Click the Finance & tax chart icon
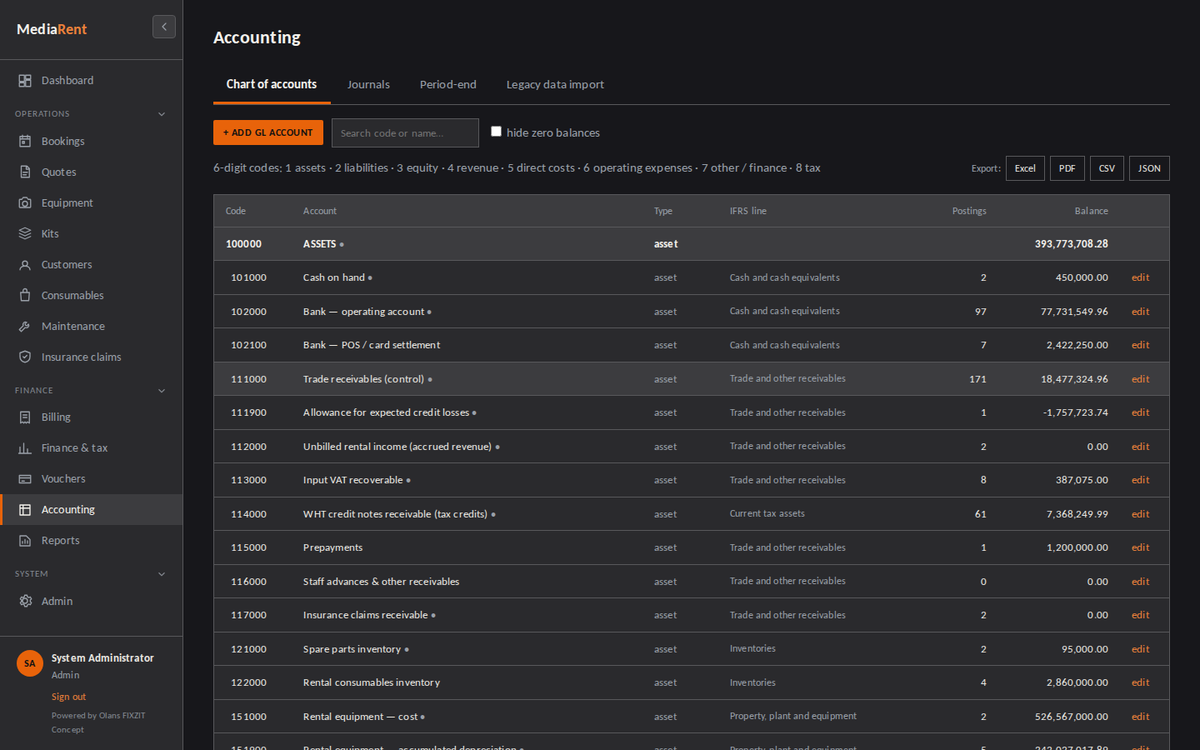This screenshot has height=750, width=1200. [25, 448]
